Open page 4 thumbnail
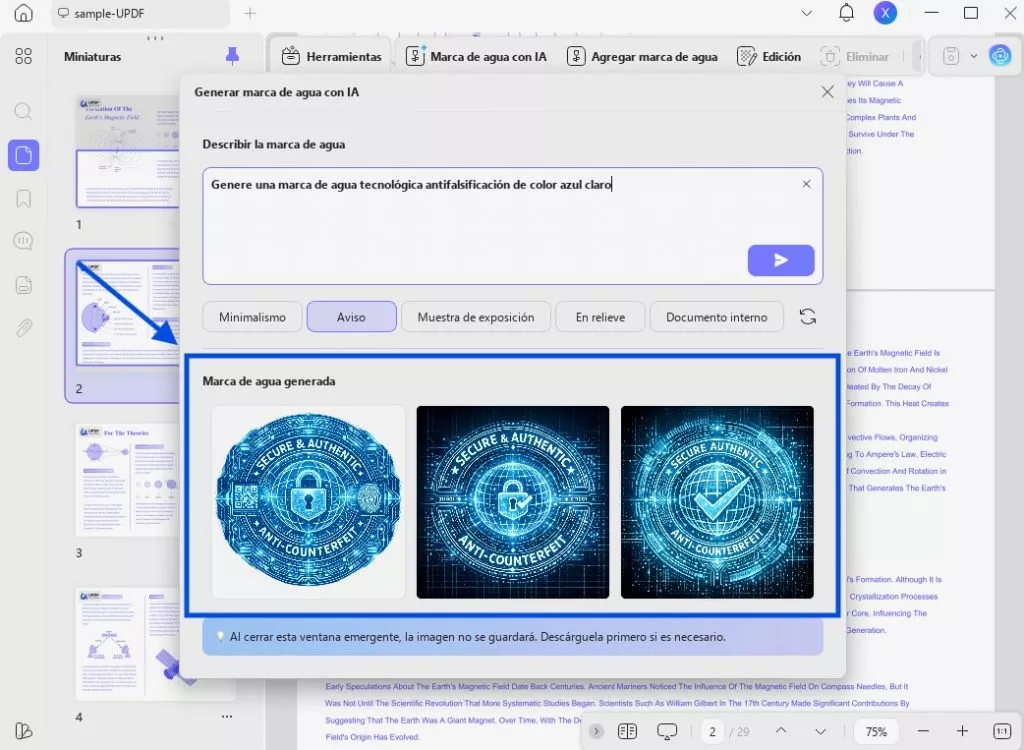 (x=128, y=644)
